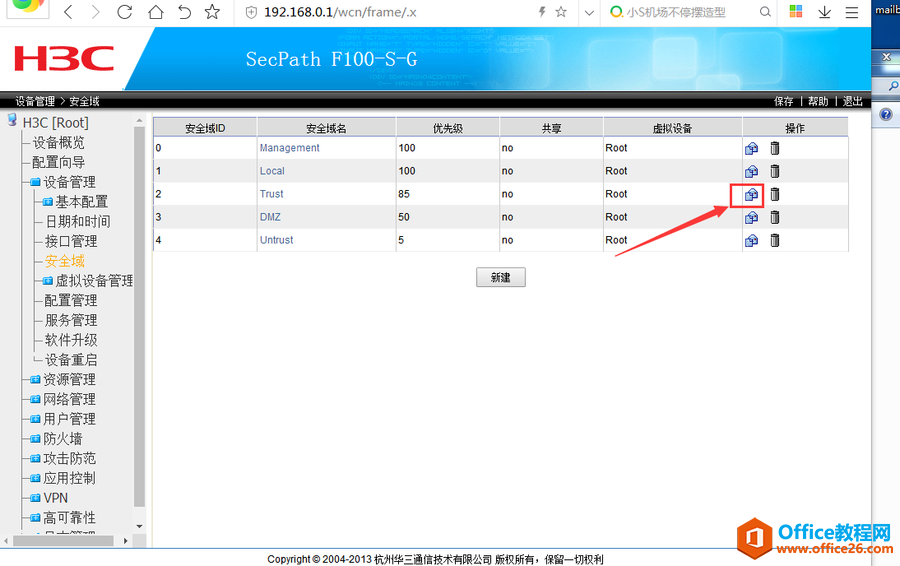The height and width of the screenshot is (566, 900).
Task: Click the search magnifier in browser search box
Action: [765, 11]
